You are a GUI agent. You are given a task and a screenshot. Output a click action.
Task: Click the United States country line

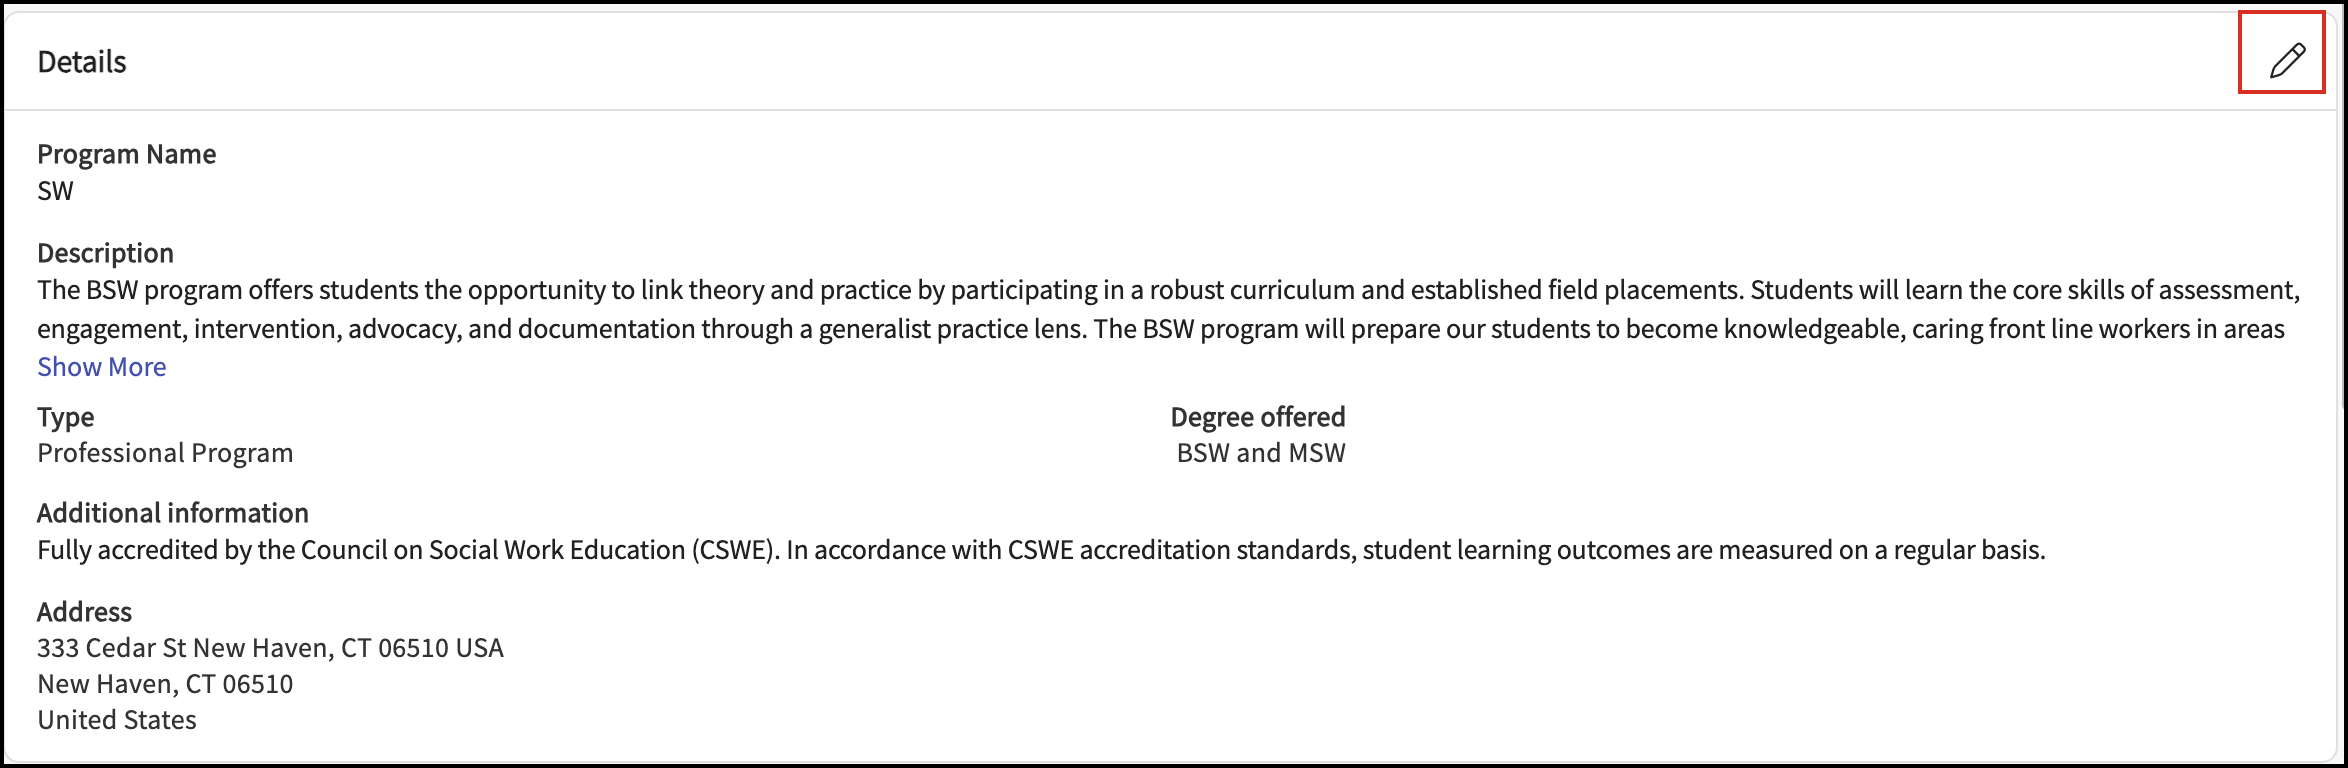(x=117, y=720)
